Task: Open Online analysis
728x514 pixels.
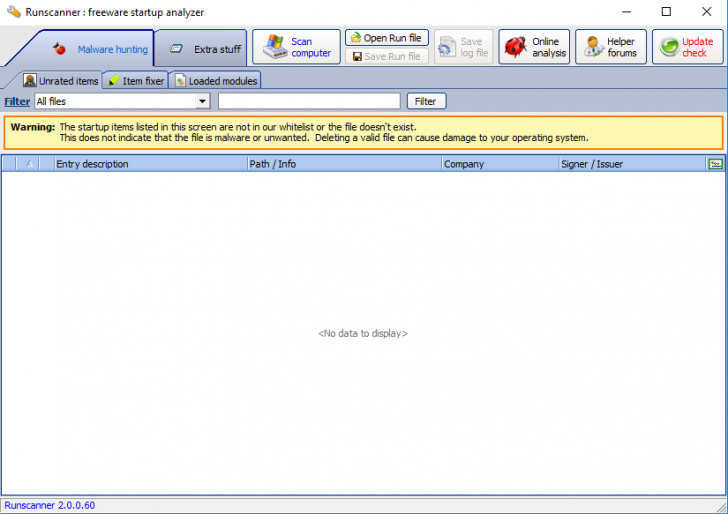Action: click(x=534, y=47)
